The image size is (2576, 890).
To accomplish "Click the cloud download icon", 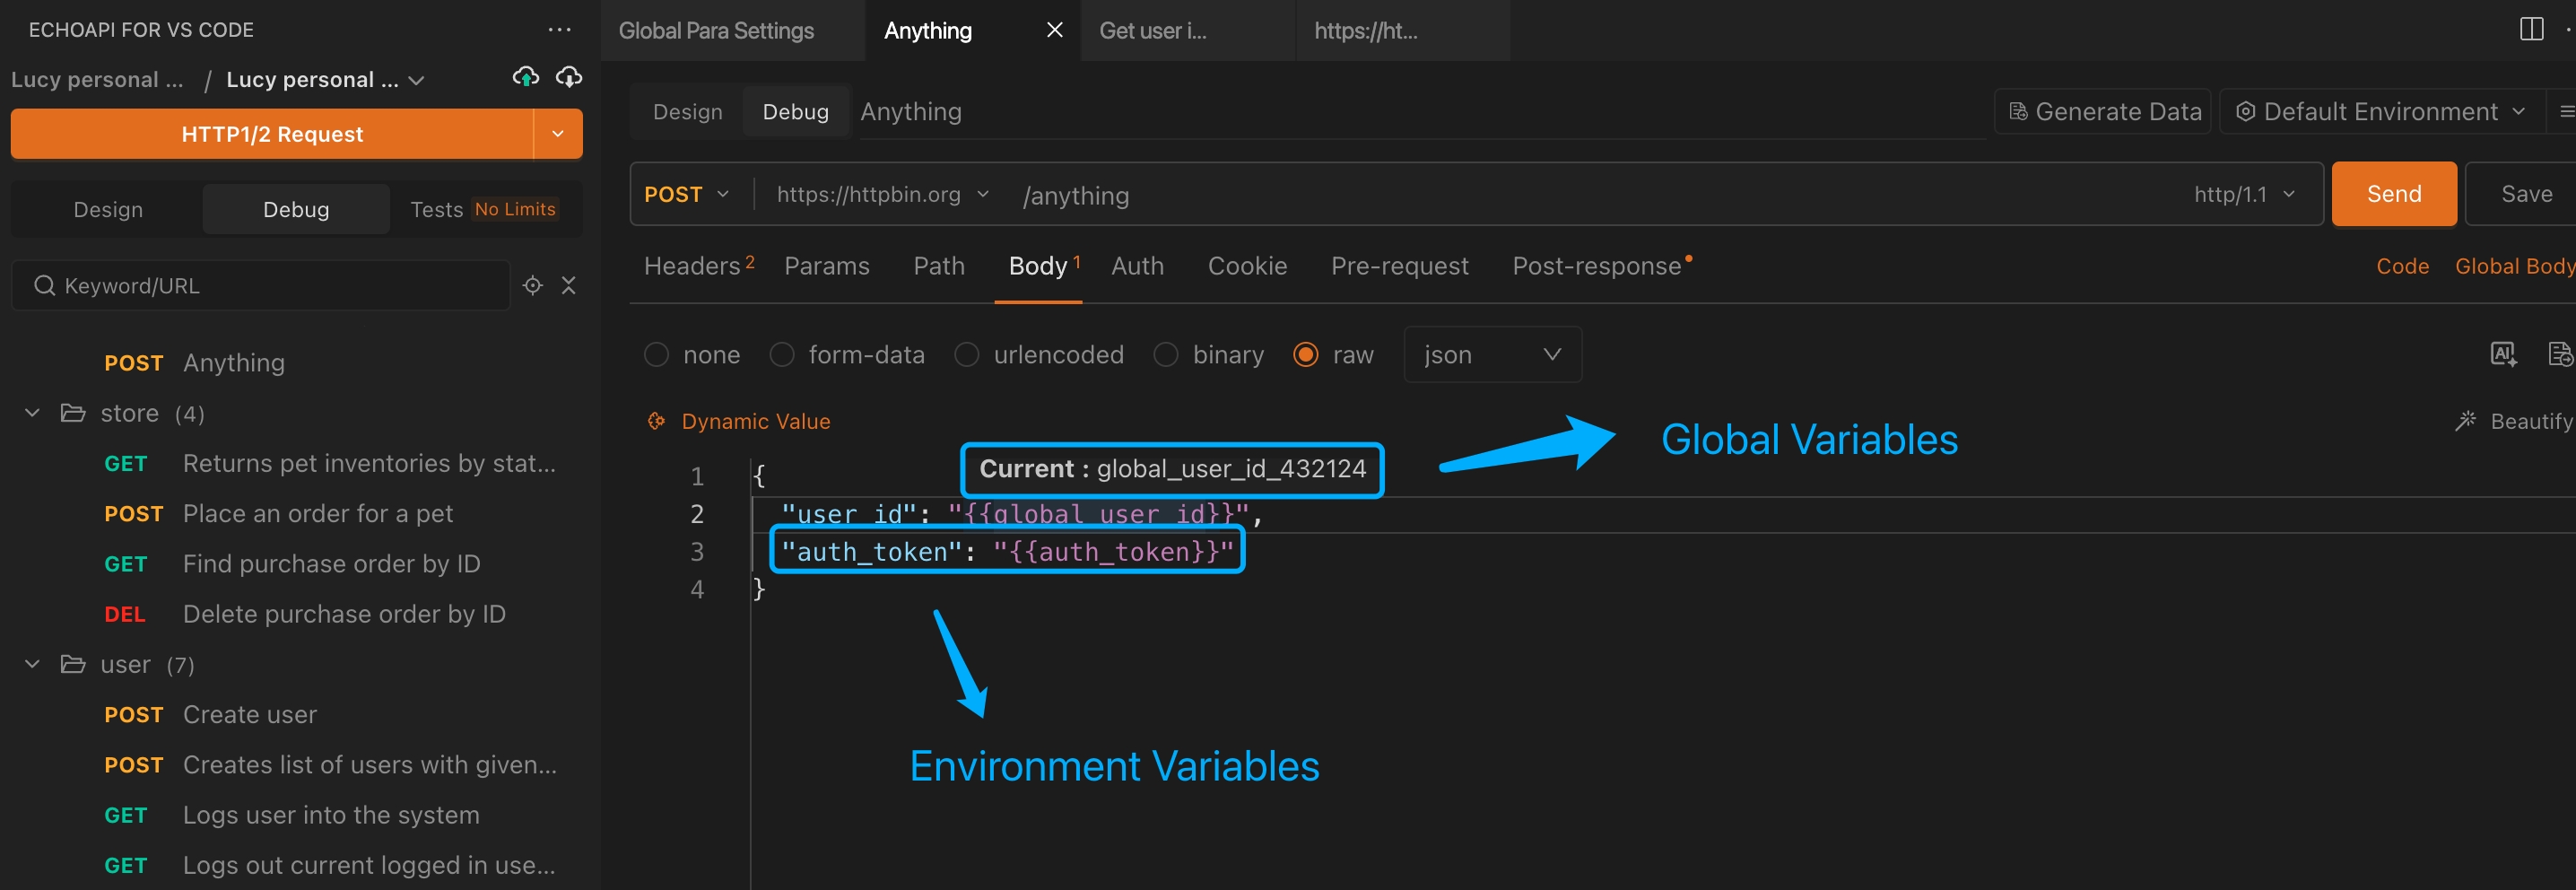I will (x=569, y=77).
